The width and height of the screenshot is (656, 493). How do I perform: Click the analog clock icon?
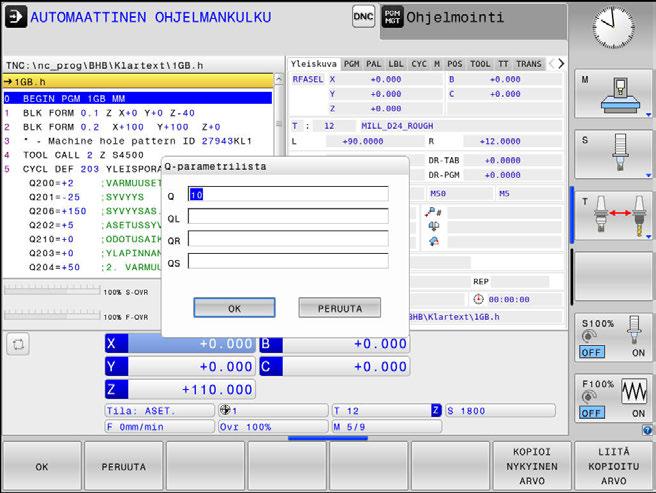612,28
